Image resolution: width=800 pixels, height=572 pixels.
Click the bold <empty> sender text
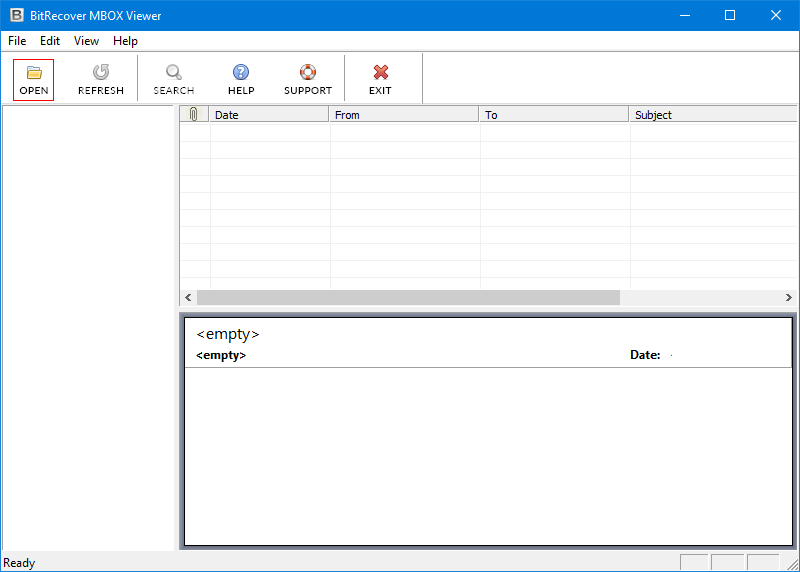pyautogui.click(x=221, y=355)
